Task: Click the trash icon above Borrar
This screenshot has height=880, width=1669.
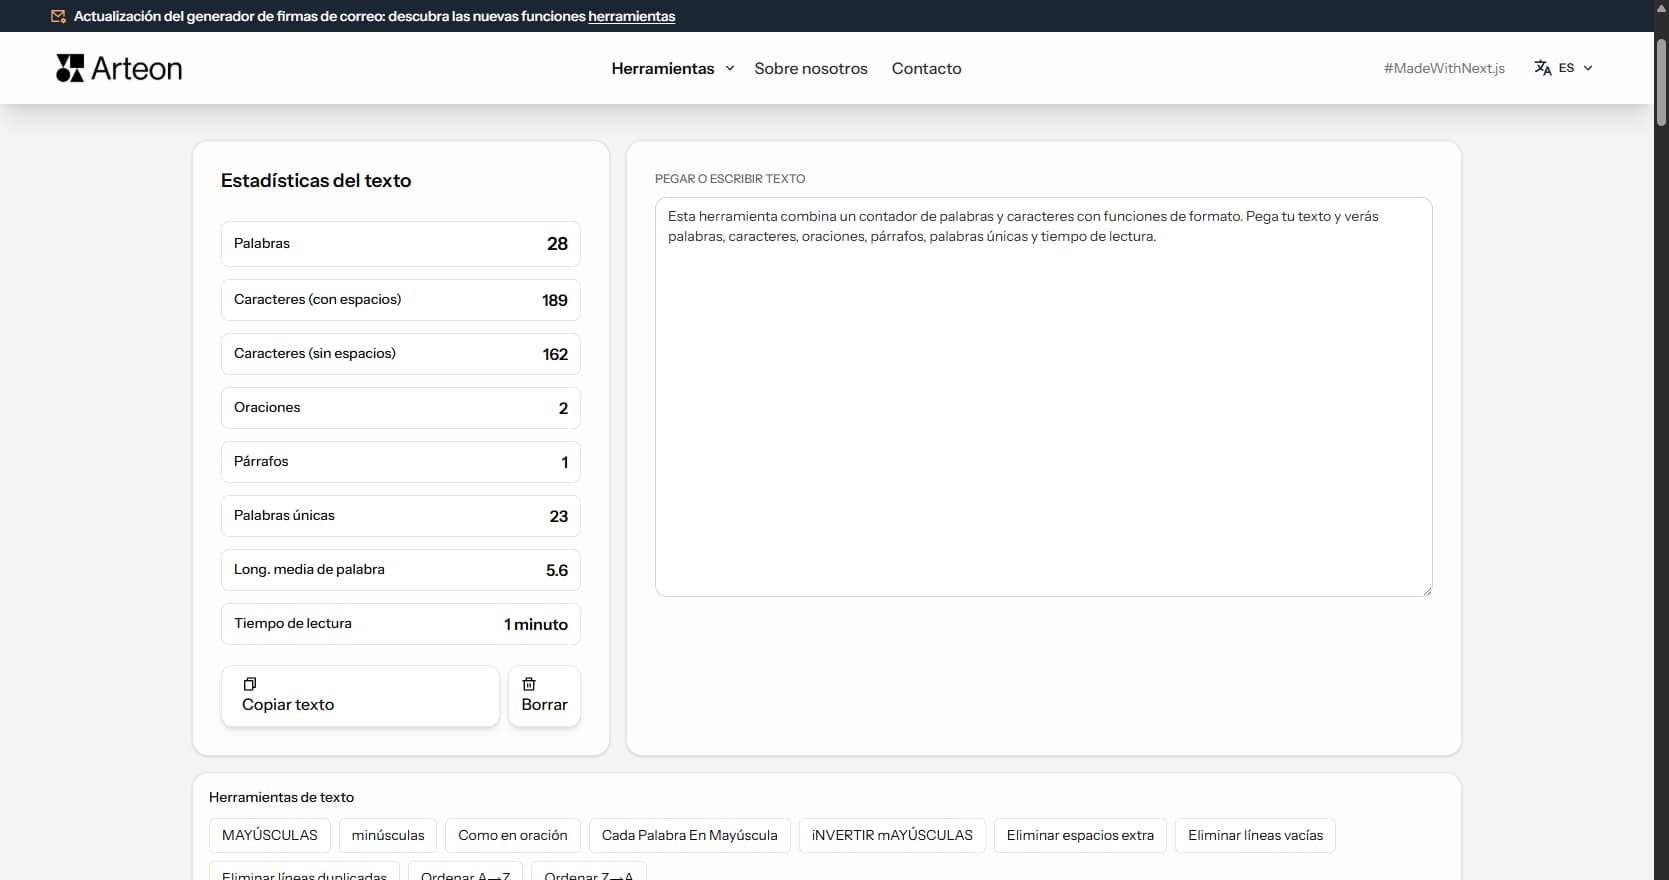Action: tap(529, 684)
